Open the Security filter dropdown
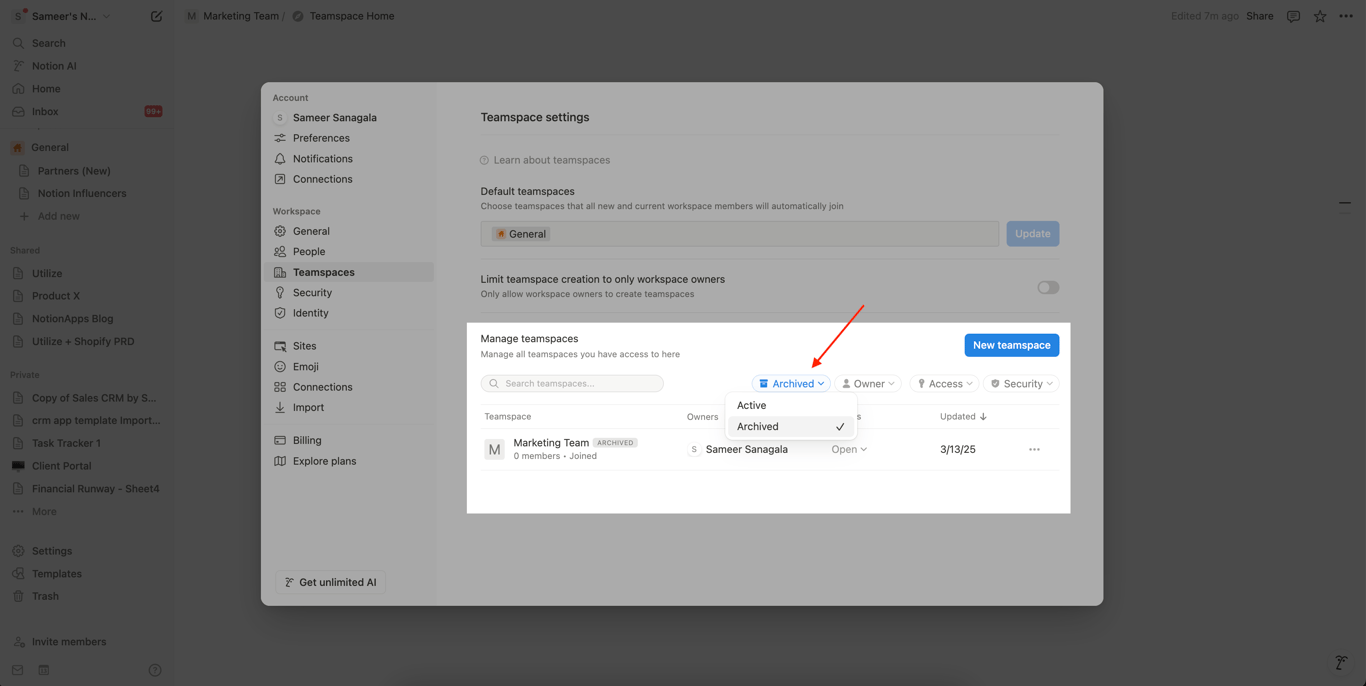This screenshot has width=1366, height=686. [x=1021, y=384]
